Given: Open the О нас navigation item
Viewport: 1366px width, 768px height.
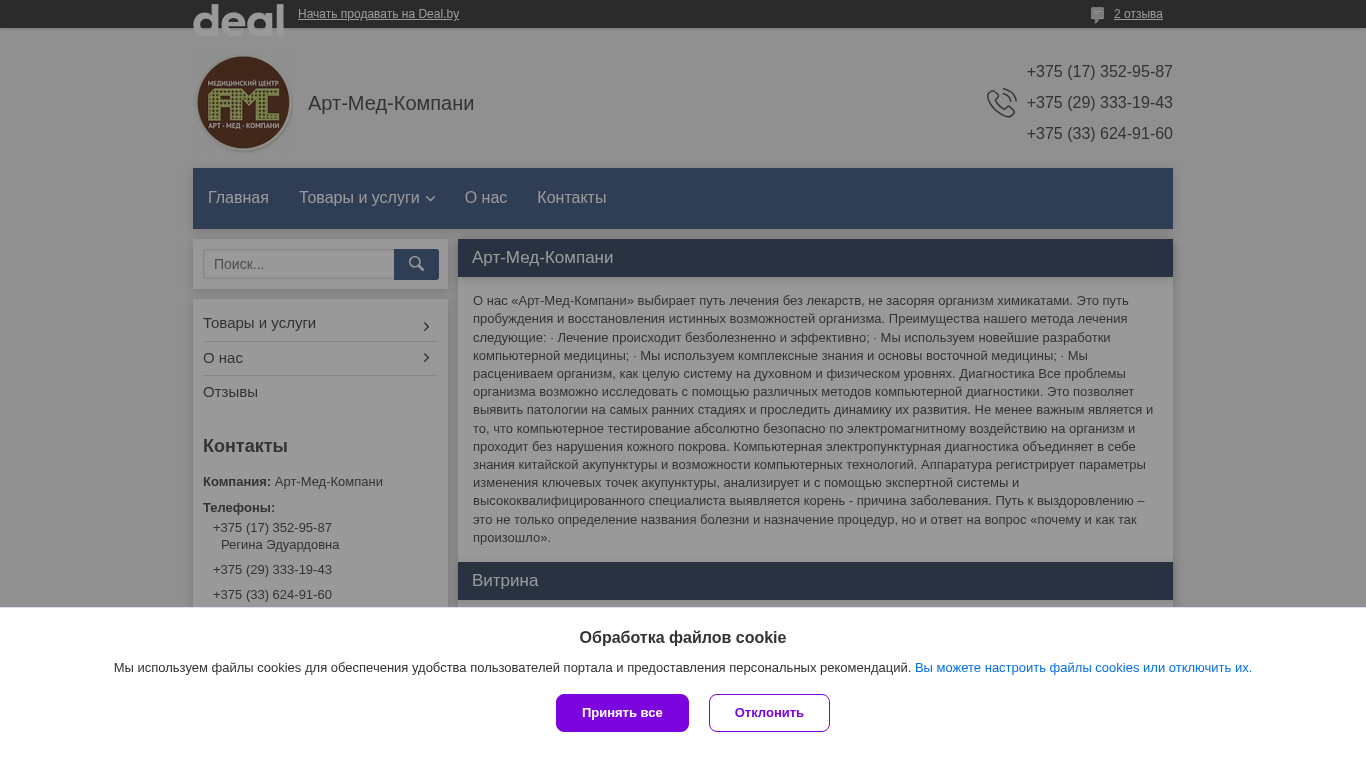Looking at the screenshot, I should point(486,198).
